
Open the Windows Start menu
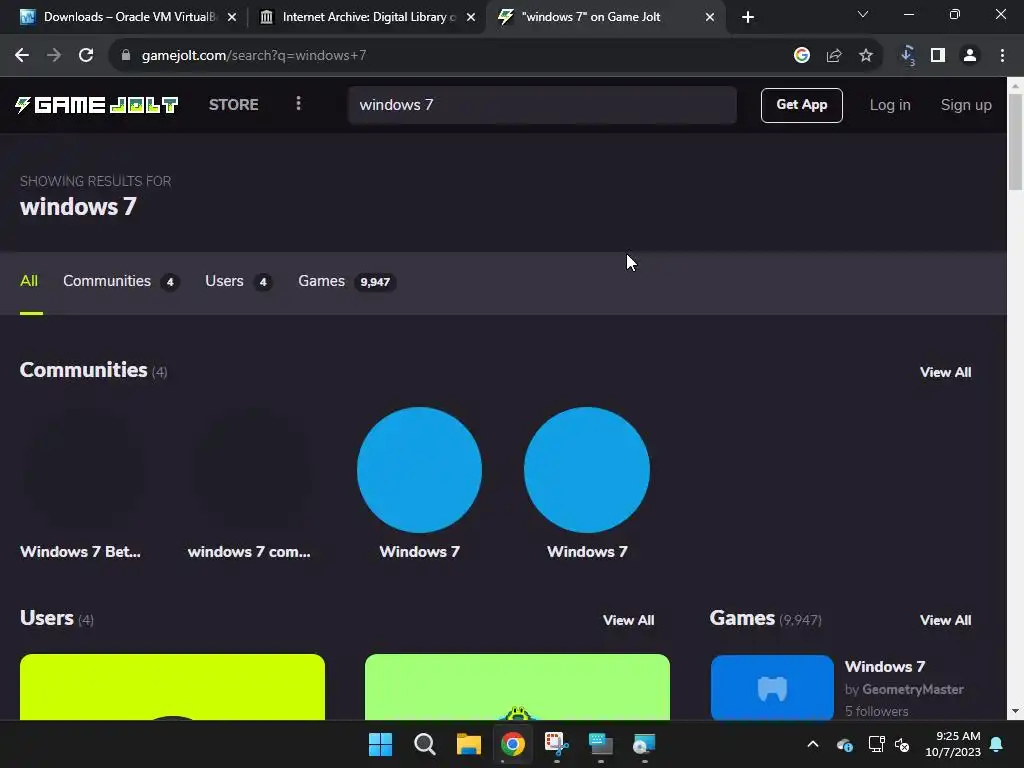(381, 744)
